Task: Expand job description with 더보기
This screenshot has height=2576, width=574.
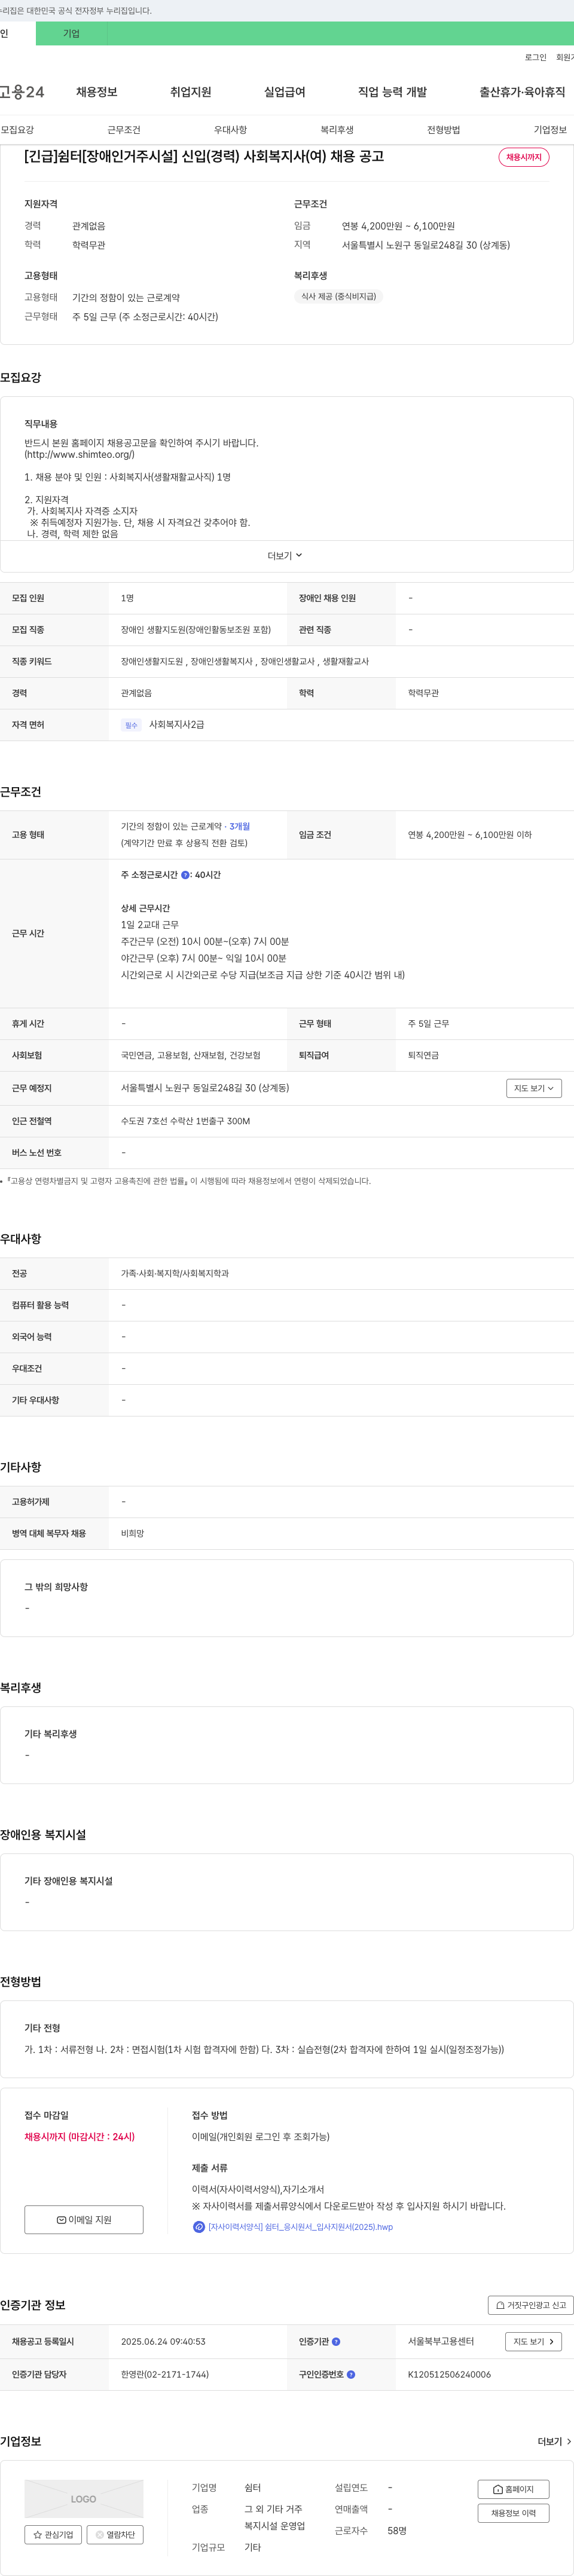Action: (285, 556)
